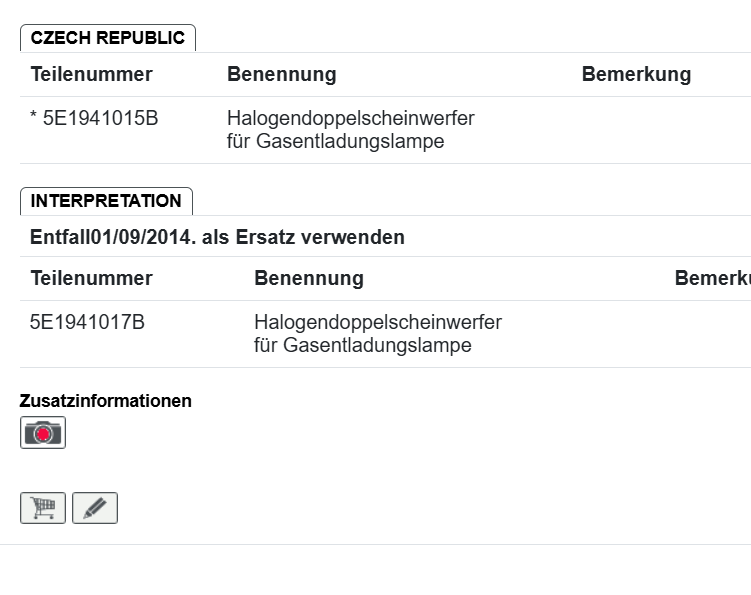Click replacement part number 5E1941017B
751x595 pixels.
[87, 322]
